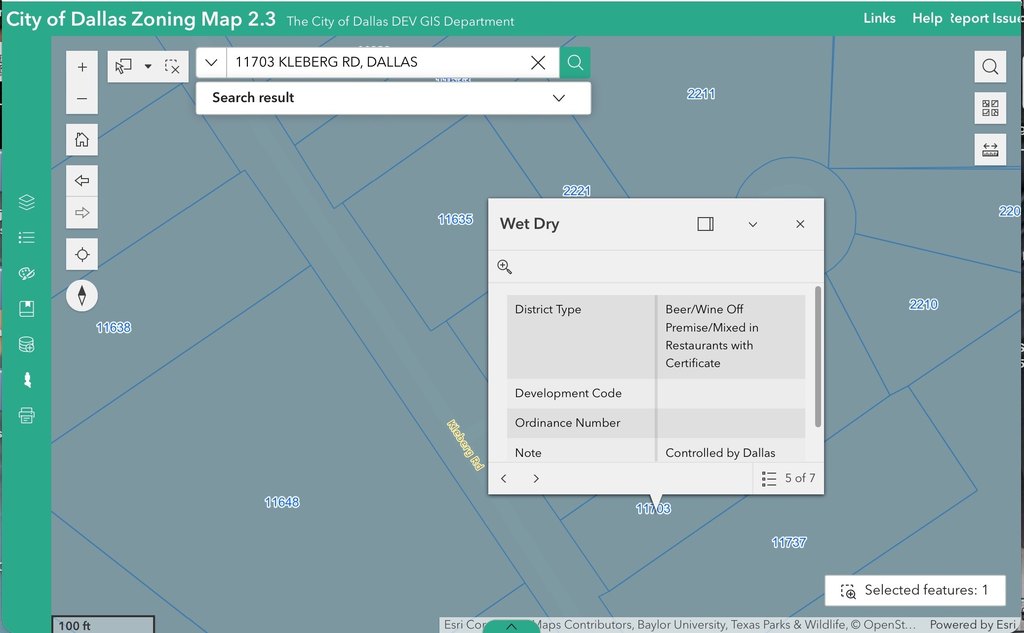Click the 11648 parcel label
Screen dimensions: 1024x633
tap(282, 502)
